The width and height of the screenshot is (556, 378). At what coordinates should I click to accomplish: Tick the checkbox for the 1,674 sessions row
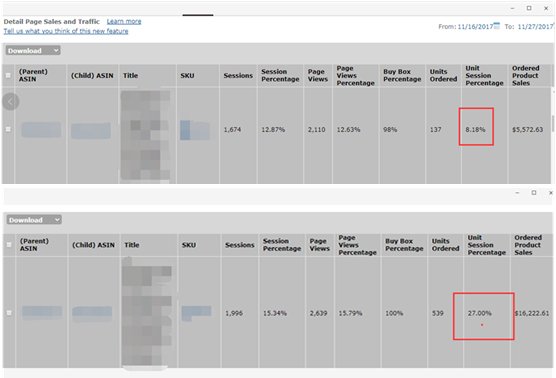pos(8,129)
